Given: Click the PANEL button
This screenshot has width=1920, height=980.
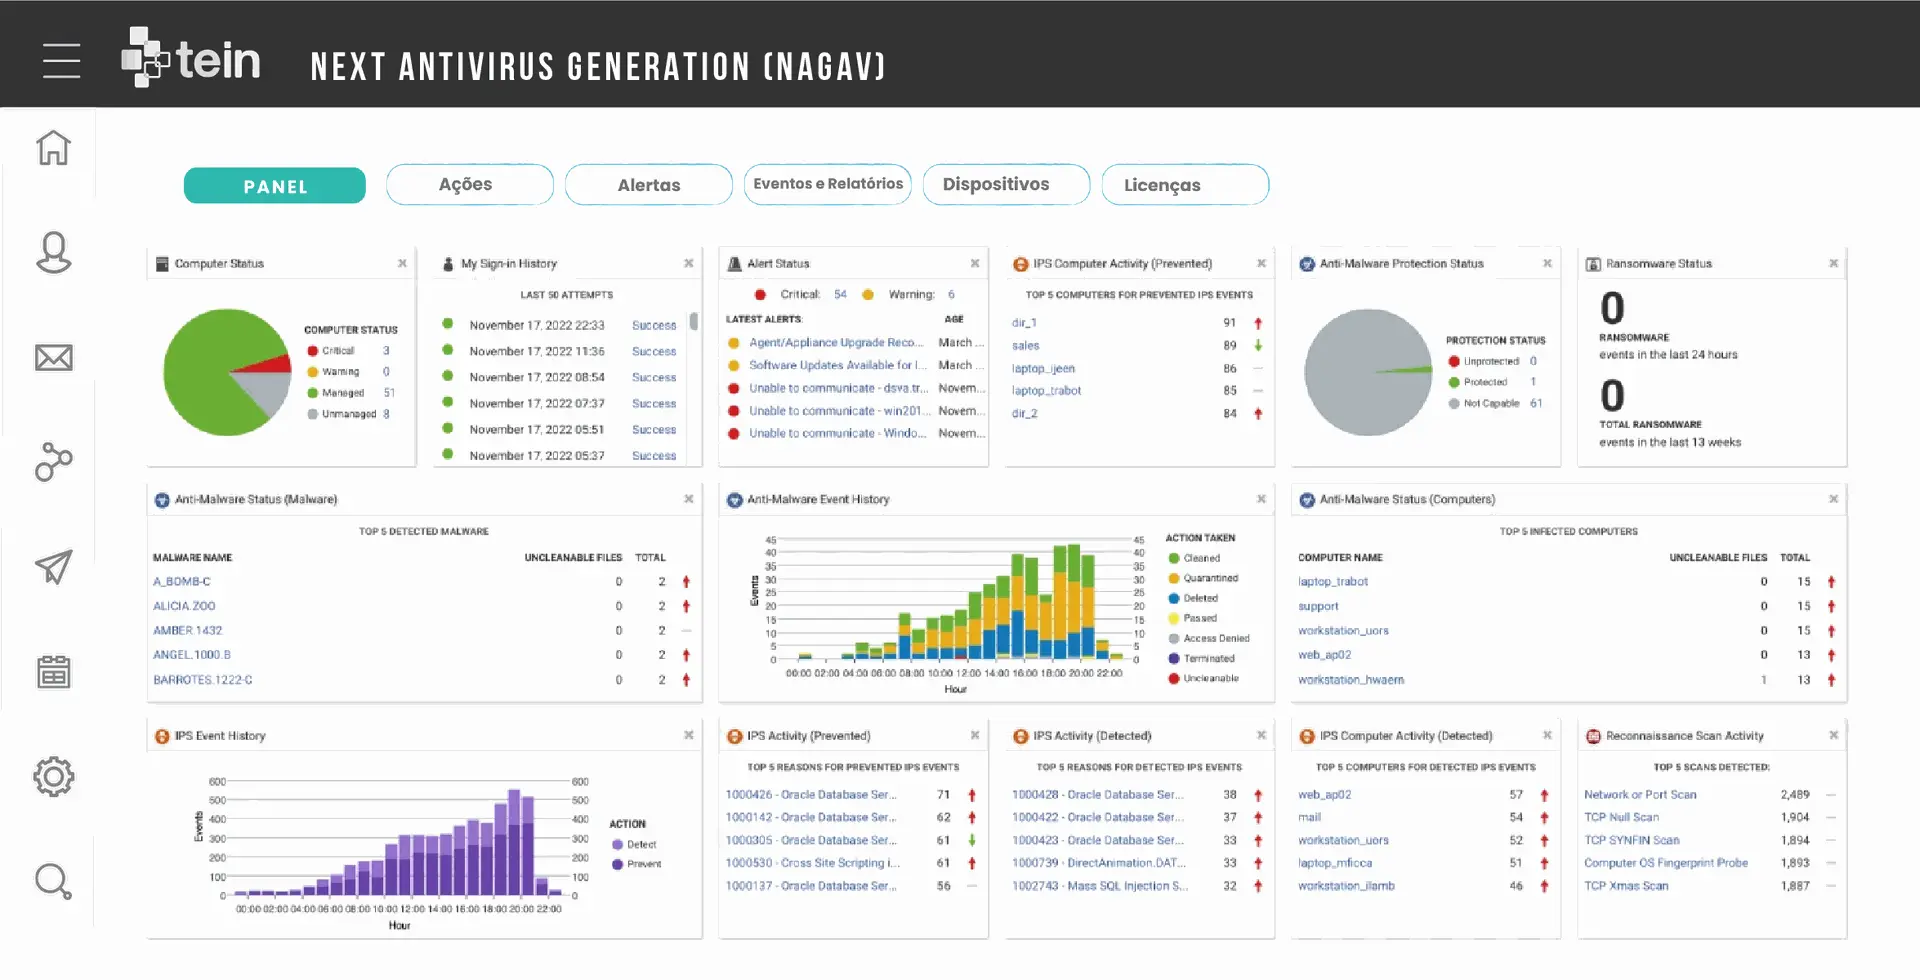Looking at the screenshot, I should tap(275, 186).
